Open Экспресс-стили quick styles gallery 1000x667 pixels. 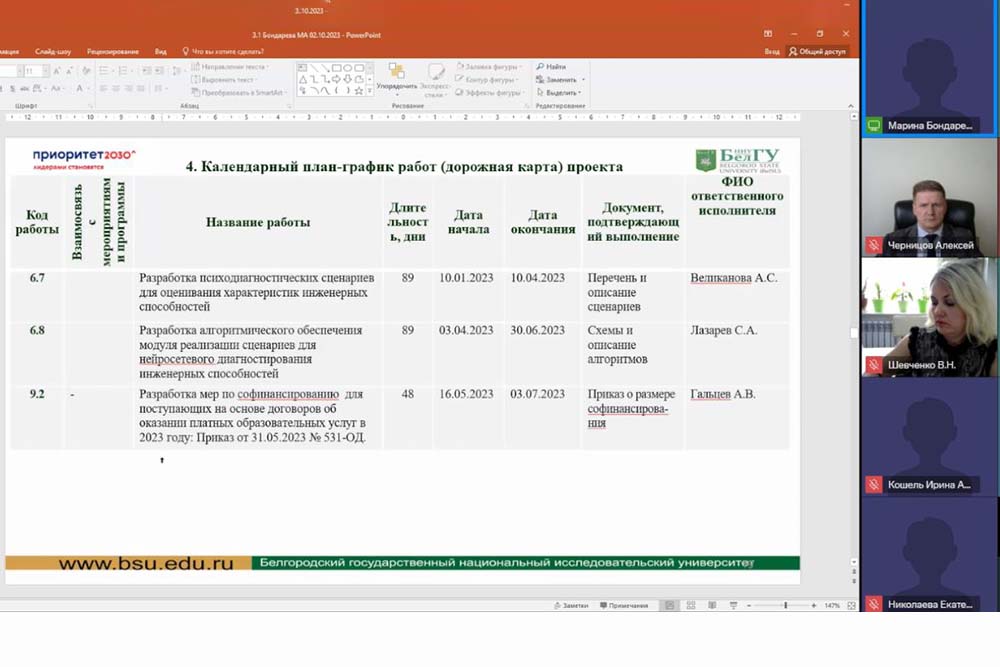click(x=435, y=75)
